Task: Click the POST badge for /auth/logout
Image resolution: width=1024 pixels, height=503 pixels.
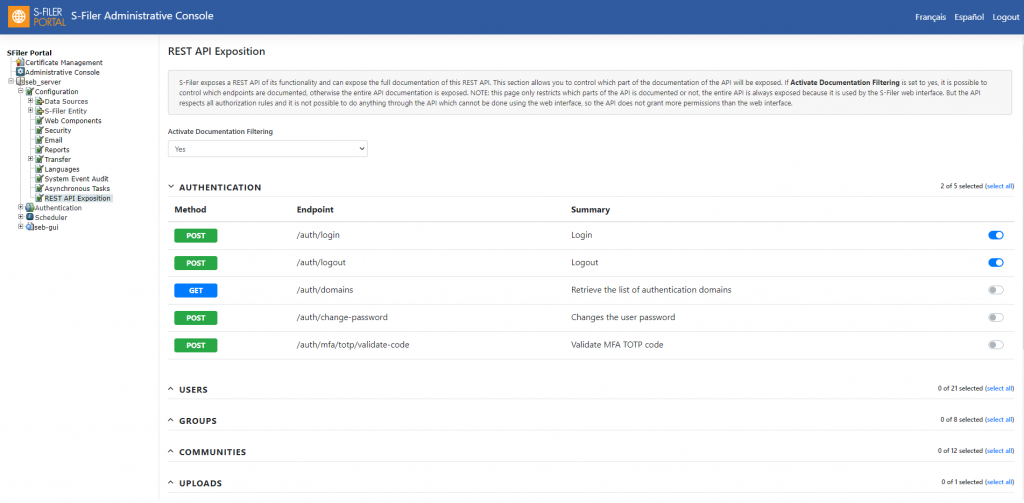Action: coord(196,263)
